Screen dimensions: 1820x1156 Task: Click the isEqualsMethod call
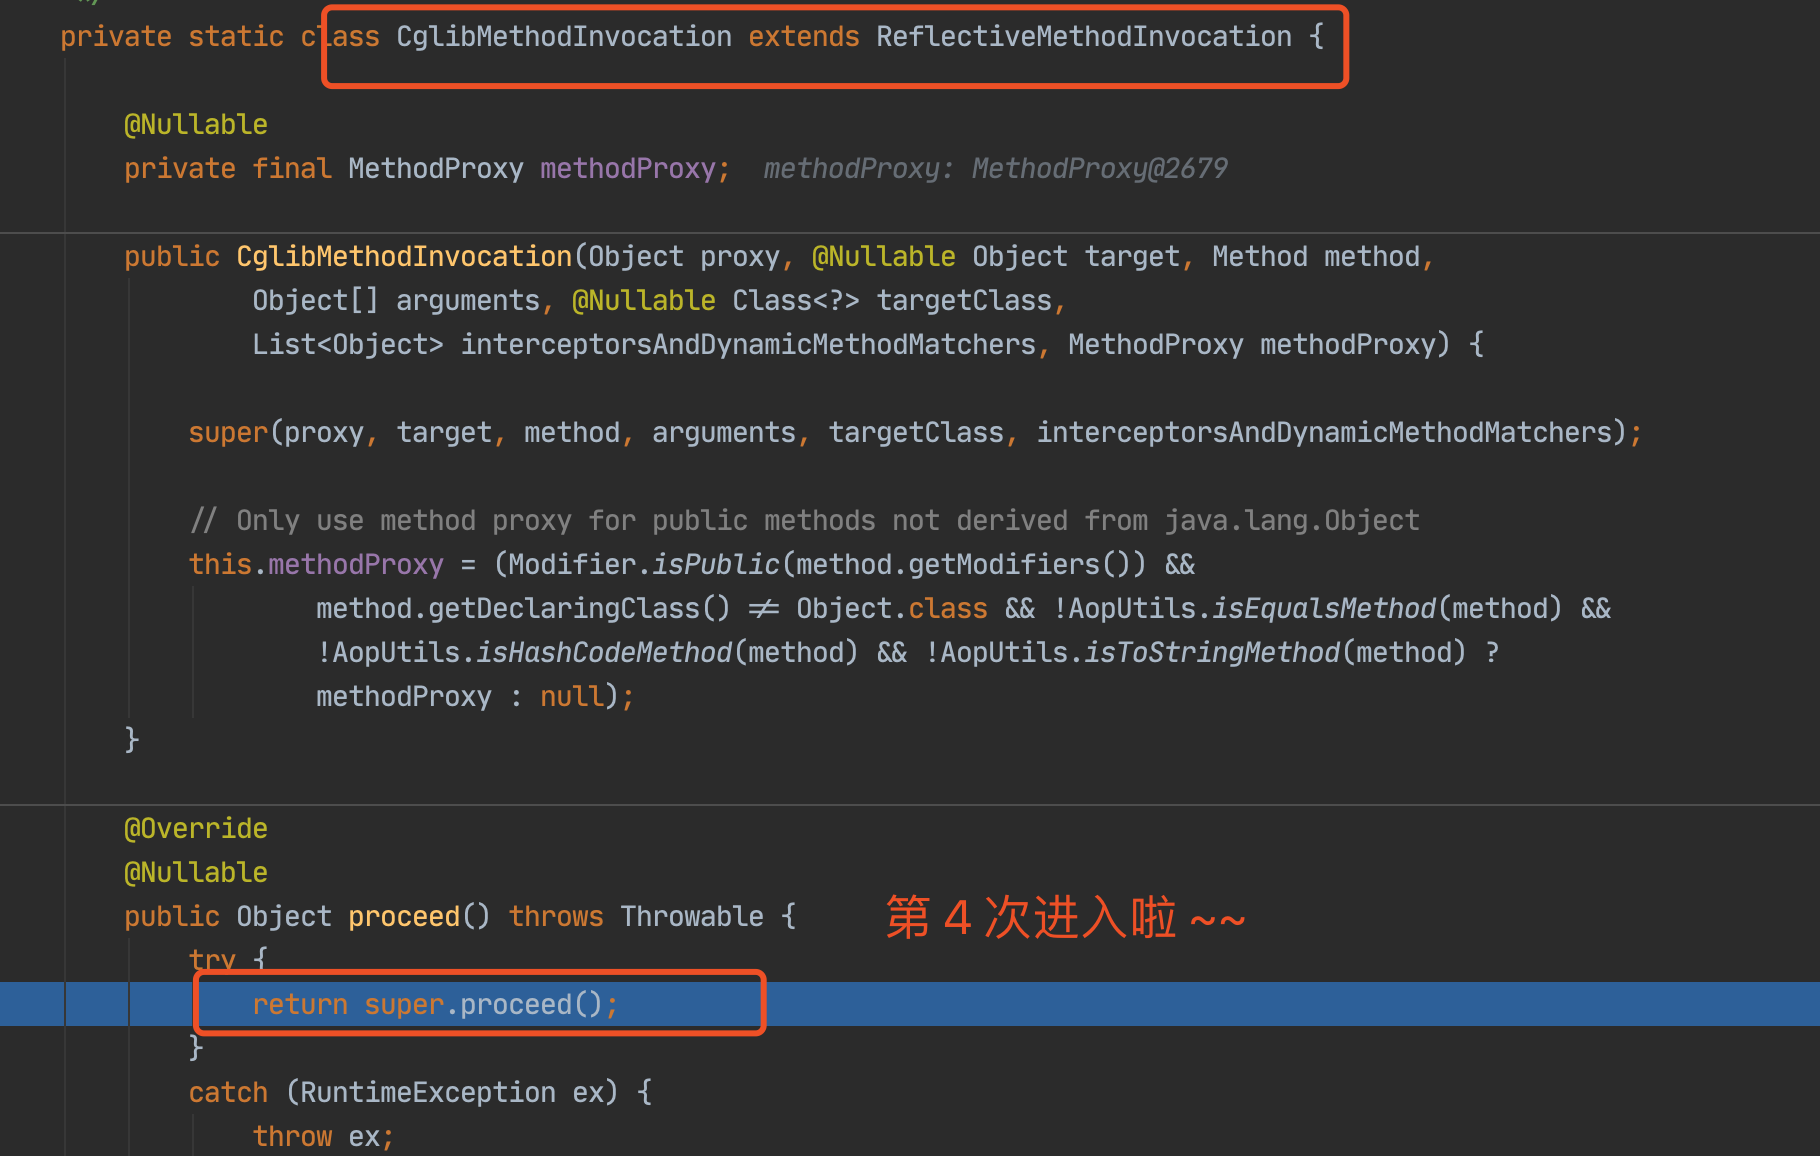[1324, 609]
